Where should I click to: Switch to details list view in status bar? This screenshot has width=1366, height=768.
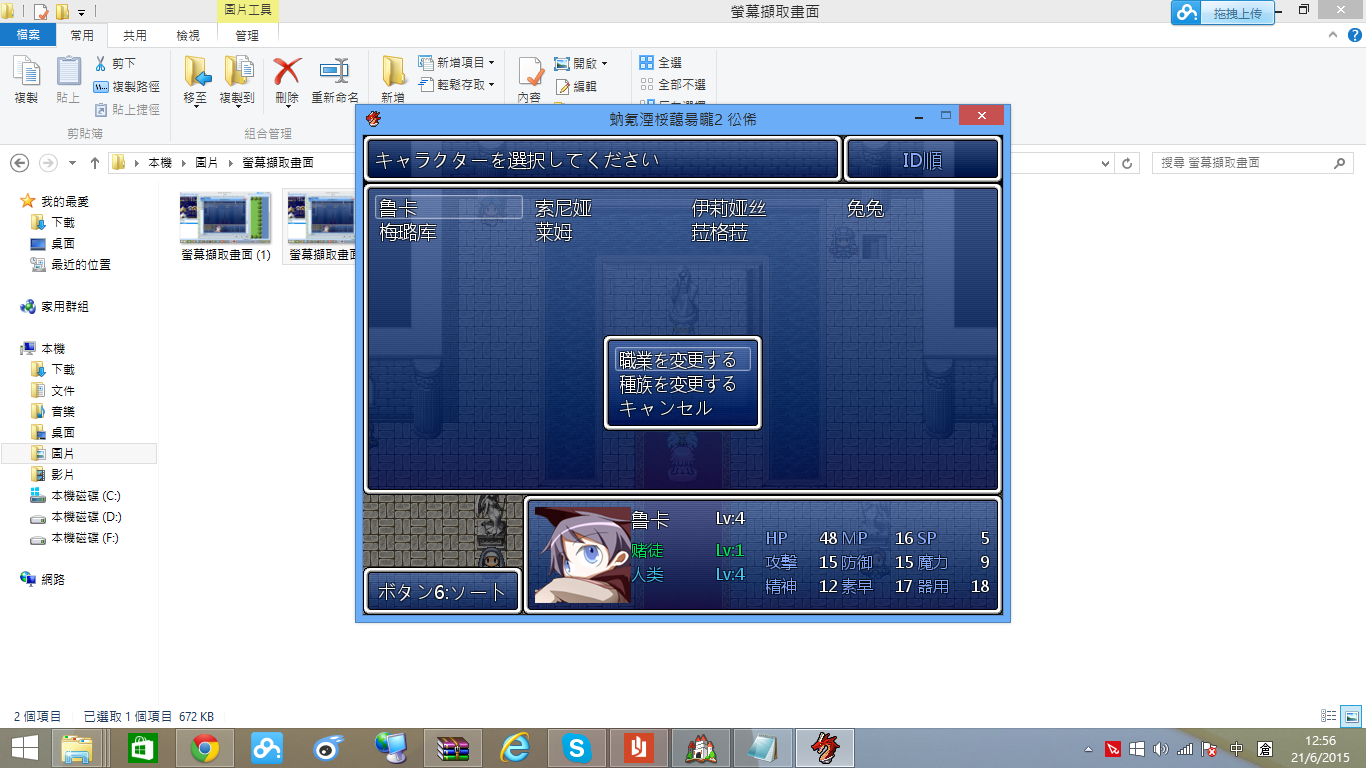[1329, 716]
